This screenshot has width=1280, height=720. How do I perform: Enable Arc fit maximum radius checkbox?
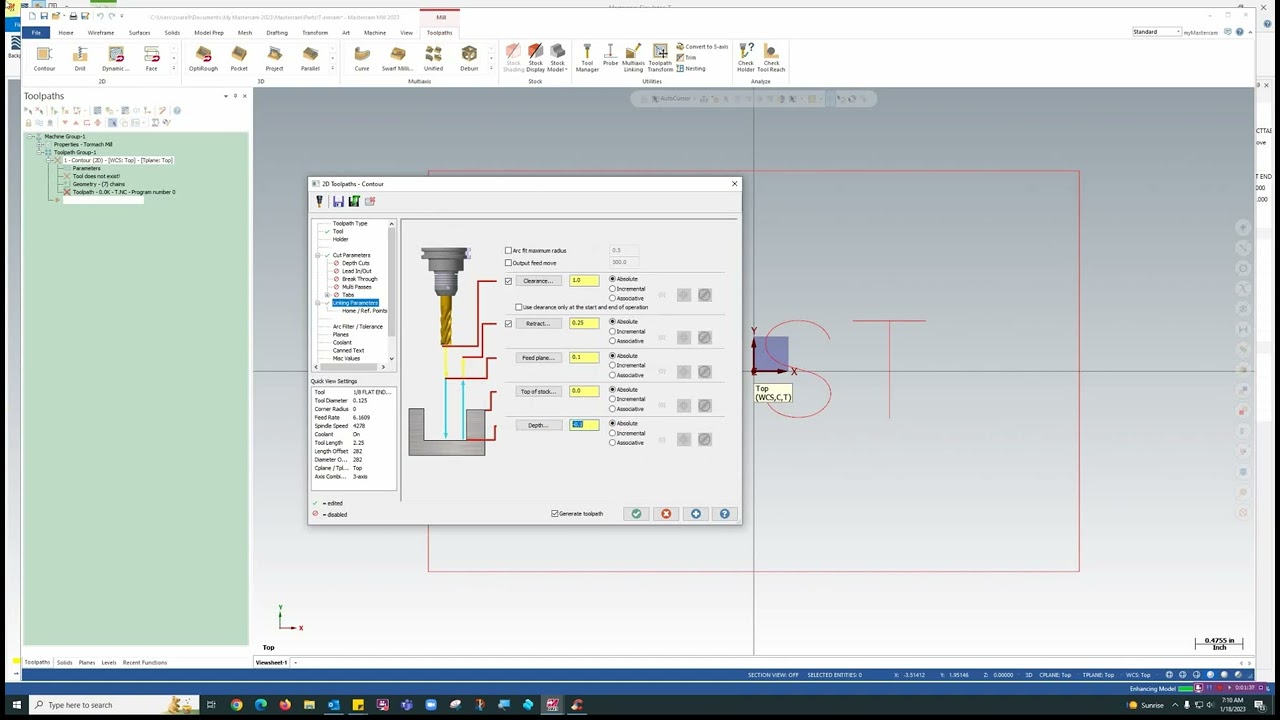[508, 250]
